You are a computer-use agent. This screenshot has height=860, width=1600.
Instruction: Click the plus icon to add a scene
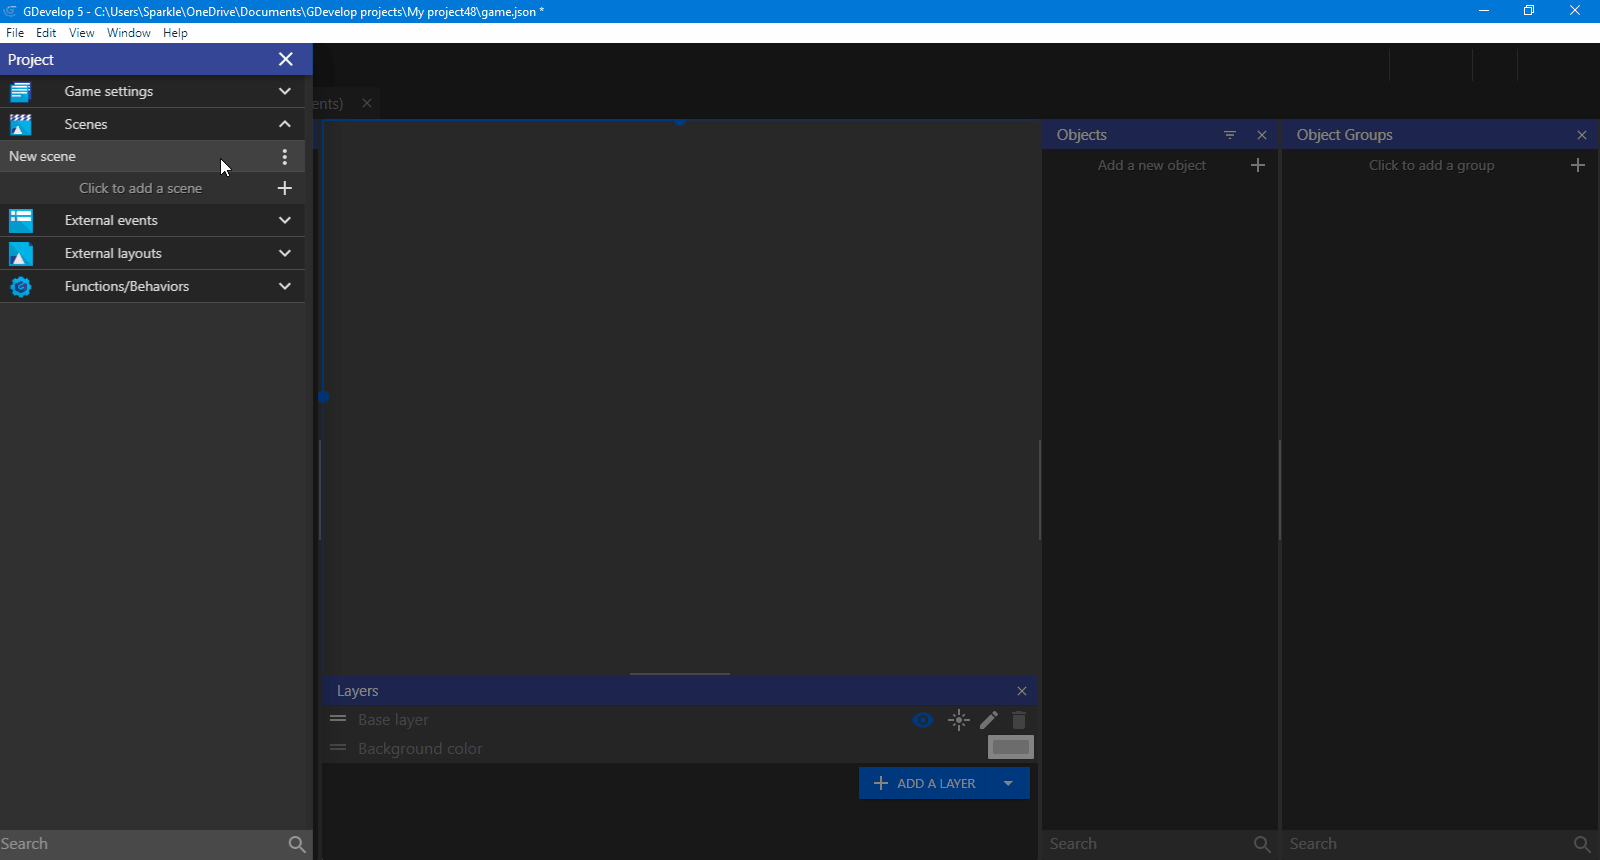[285, 188]
